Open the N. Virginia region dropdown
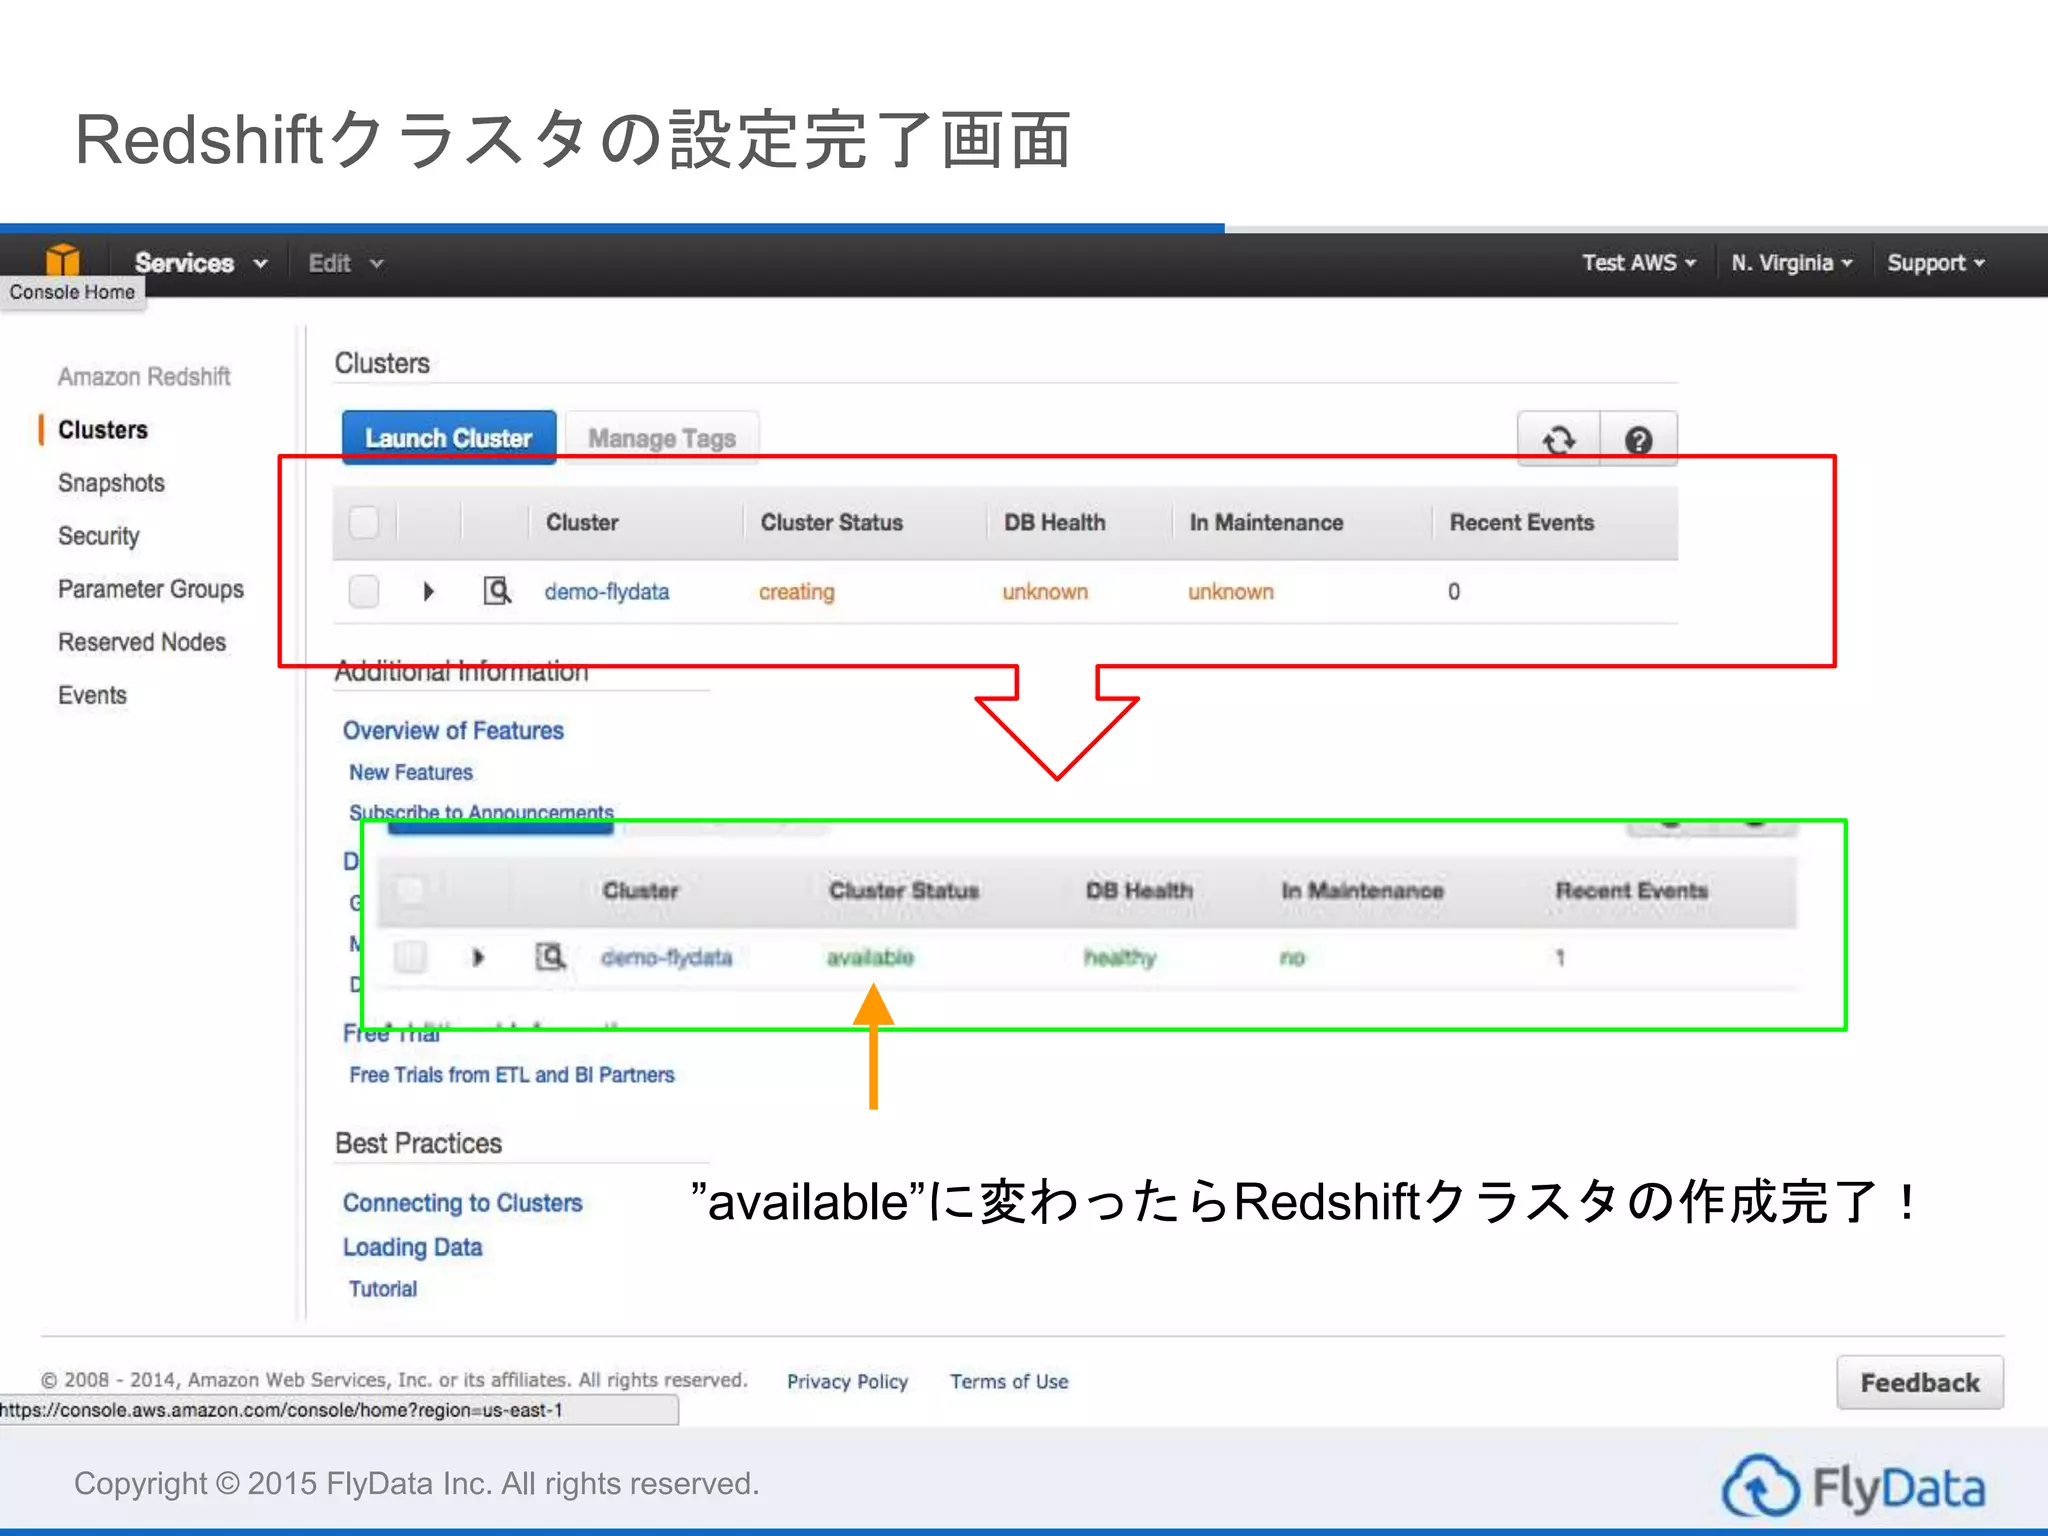This screenshot has height=1536, width=2048. (1791, 263)
